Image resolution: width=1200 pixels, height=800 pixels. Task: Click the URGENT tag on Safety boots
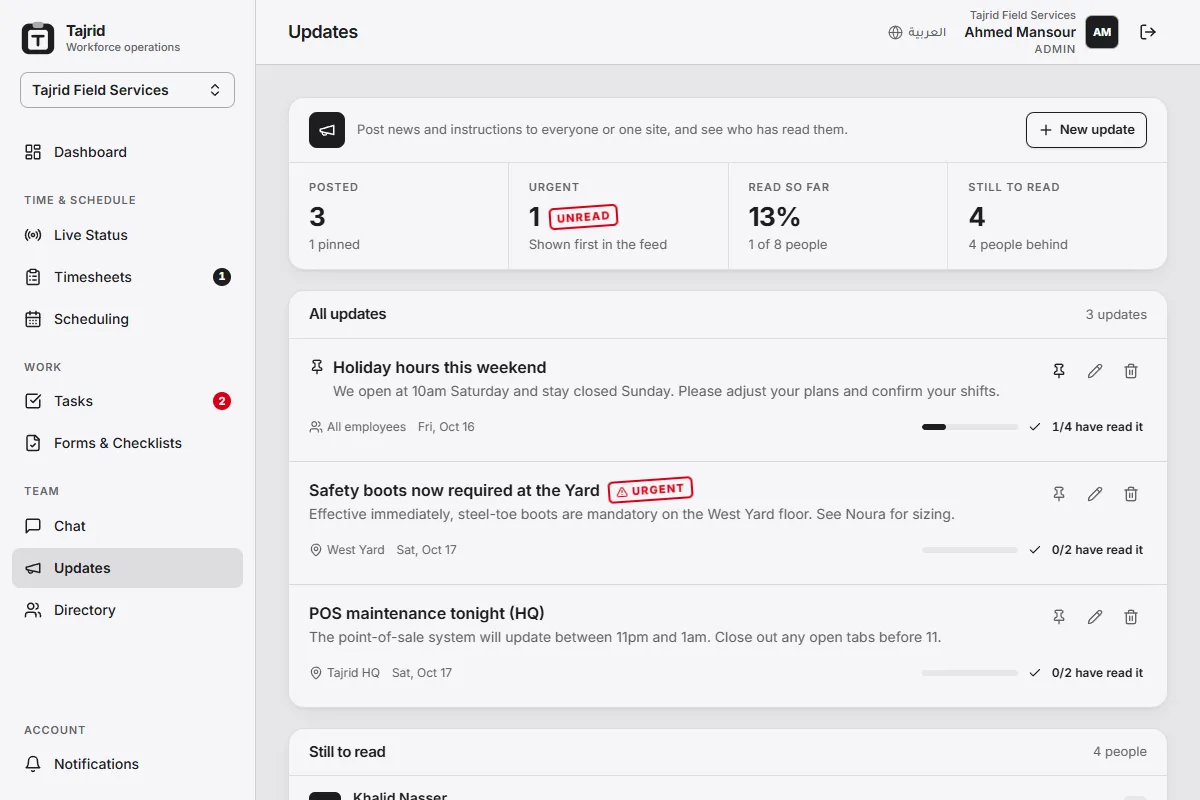pos(651,490)
